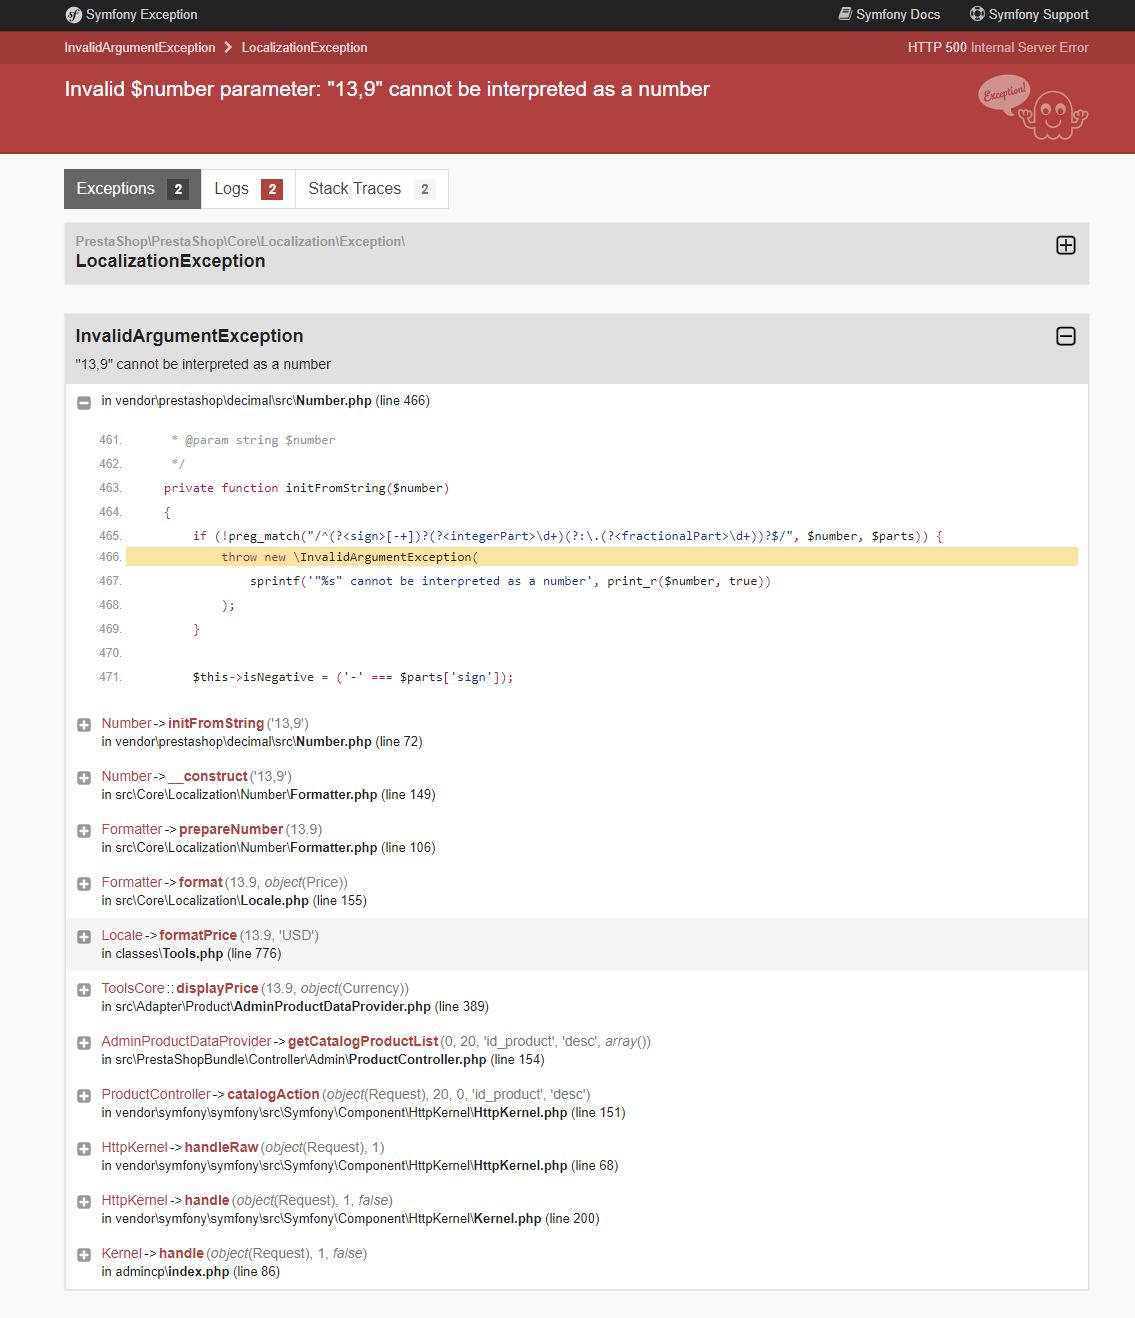The height and width of the screenshot is (1318, 1135).
Task: Expand the HttpKernel->handleRaw trace
Action: click(84, 1149)
